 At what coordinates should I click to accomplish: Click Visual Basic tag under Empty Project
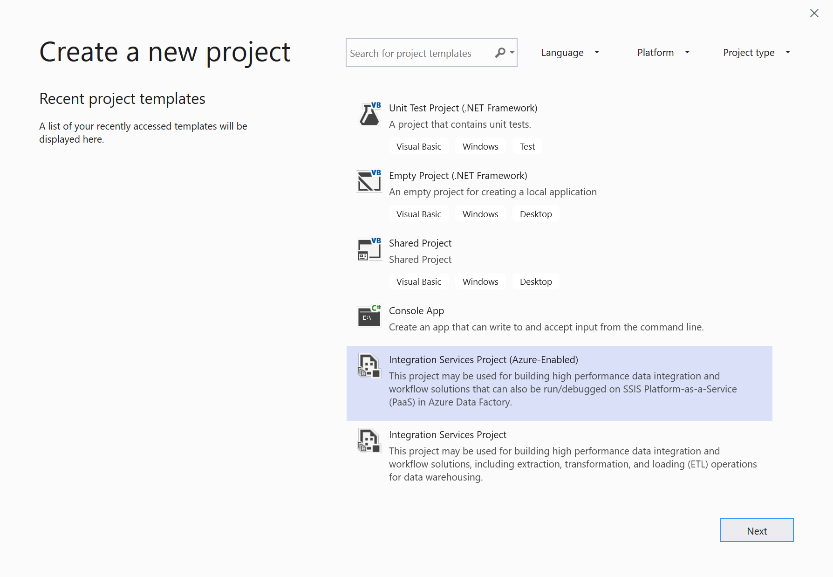tap(419, 214)
